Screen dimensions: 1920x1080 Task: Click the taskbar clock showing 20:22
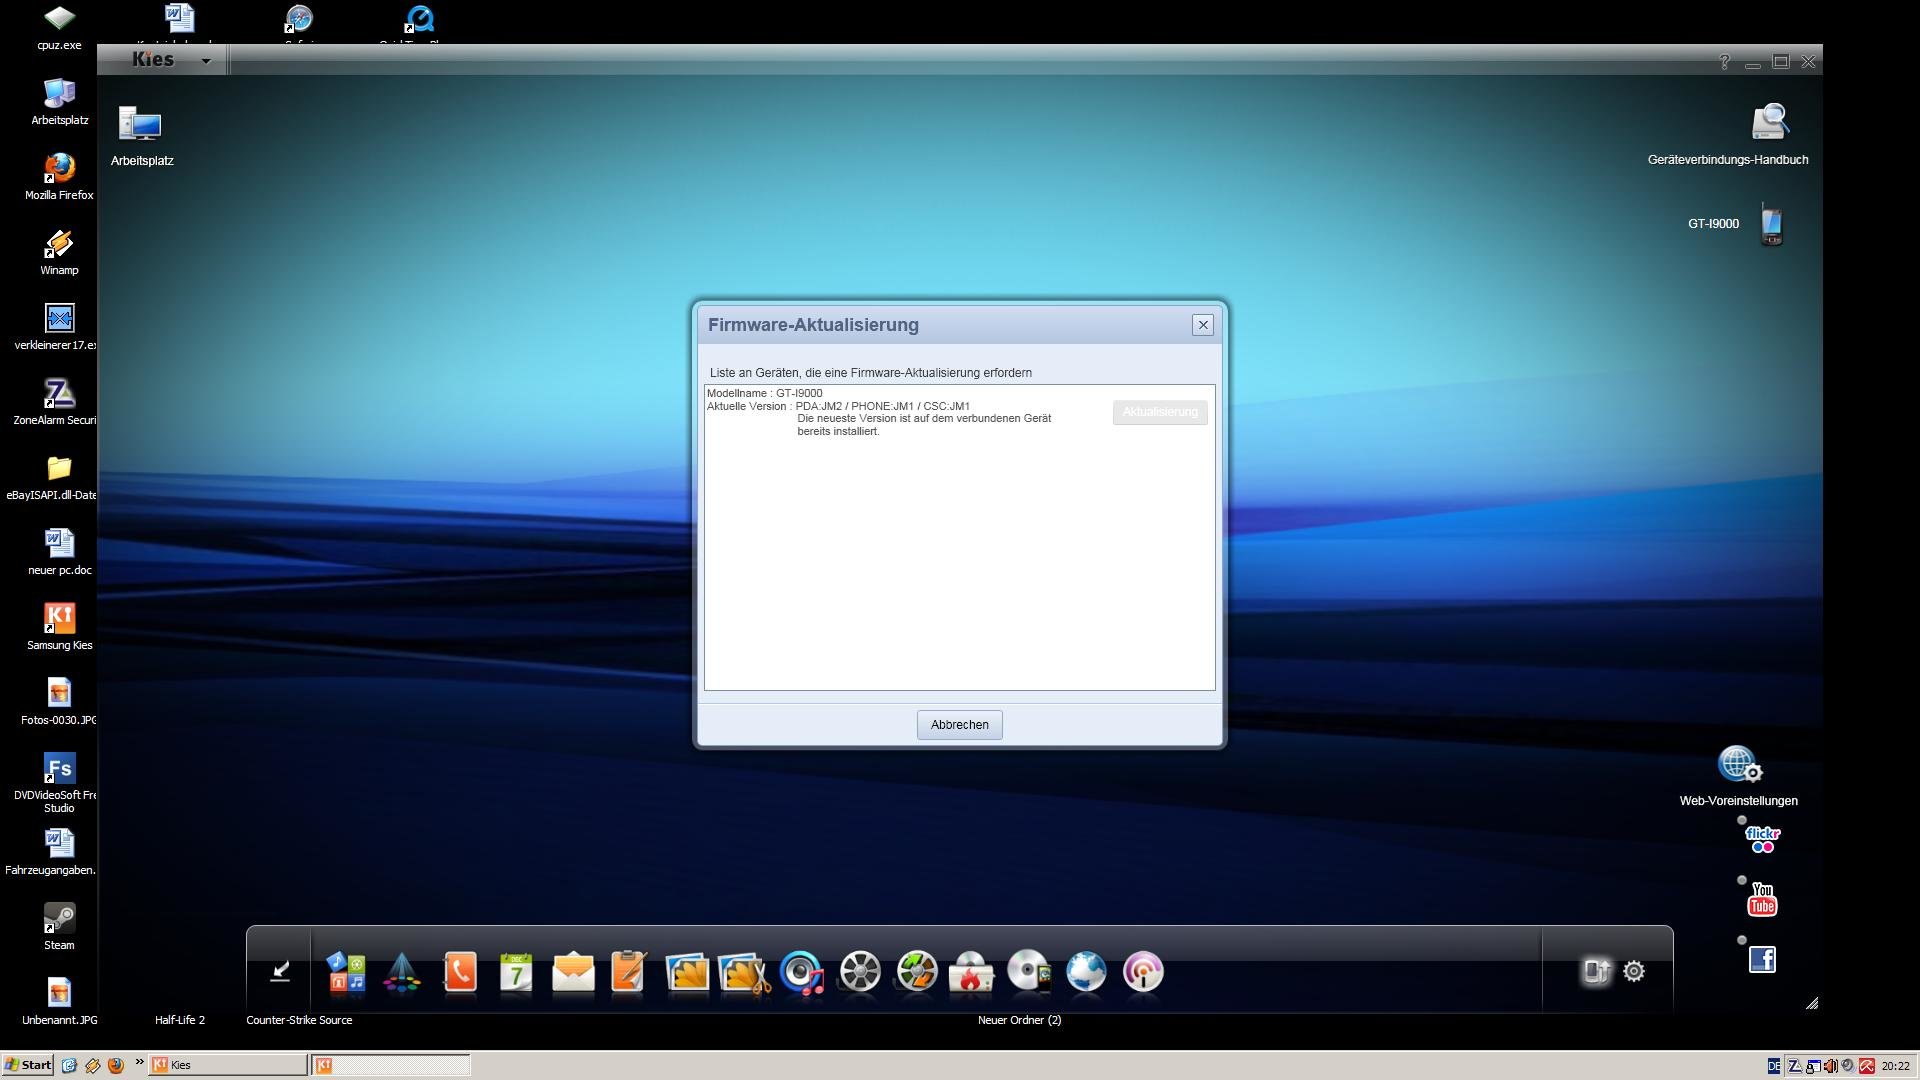point(1895,1066)
